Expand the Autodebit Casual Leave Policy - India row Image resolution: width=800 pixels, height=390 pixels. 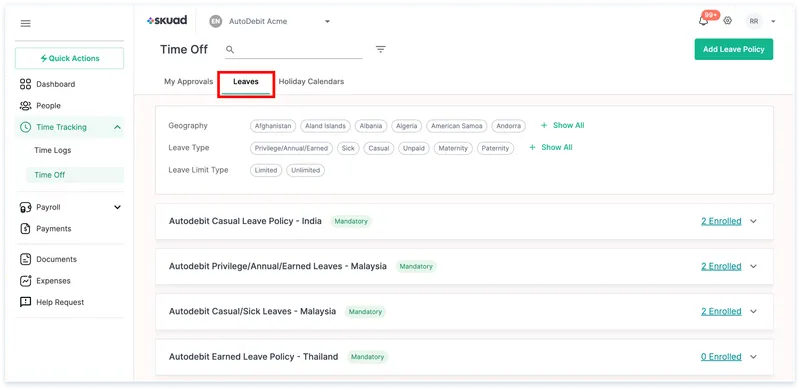click(754, 222)
